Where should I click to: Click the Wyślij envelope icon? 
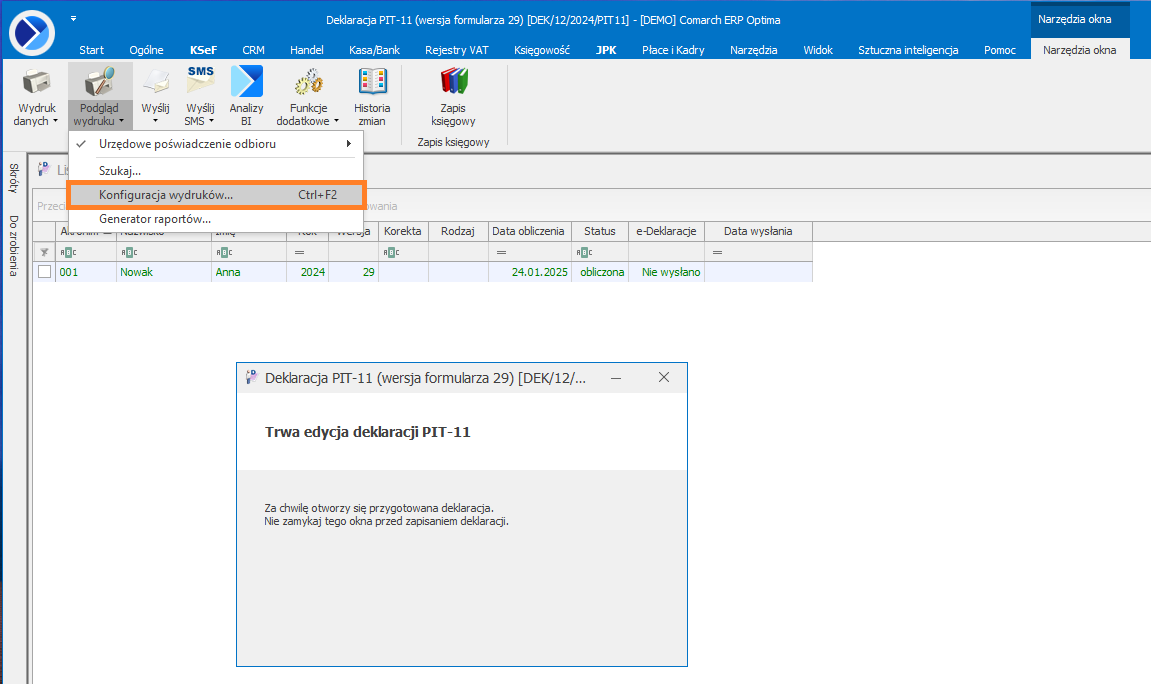click(x=156, y=82)
